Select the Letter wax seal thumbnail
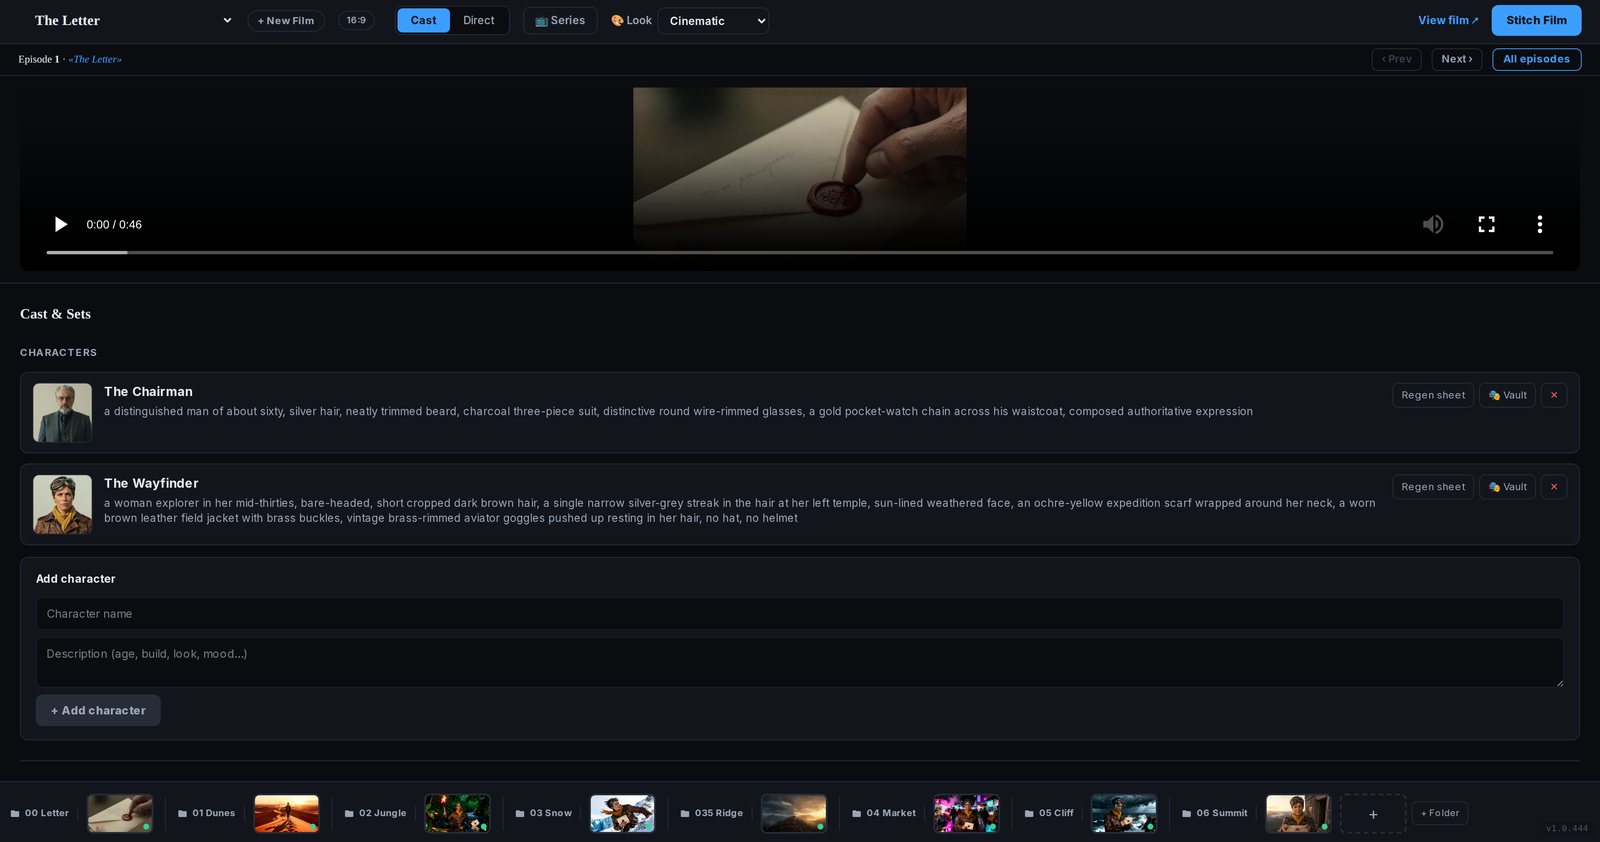 120,813
